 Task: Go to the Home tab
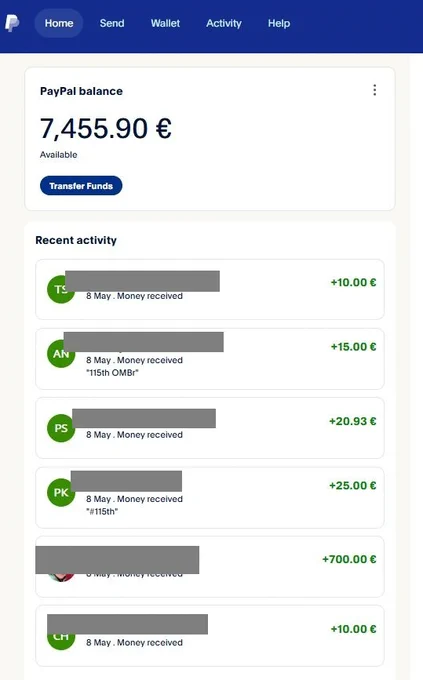click(x=59, y=23)
